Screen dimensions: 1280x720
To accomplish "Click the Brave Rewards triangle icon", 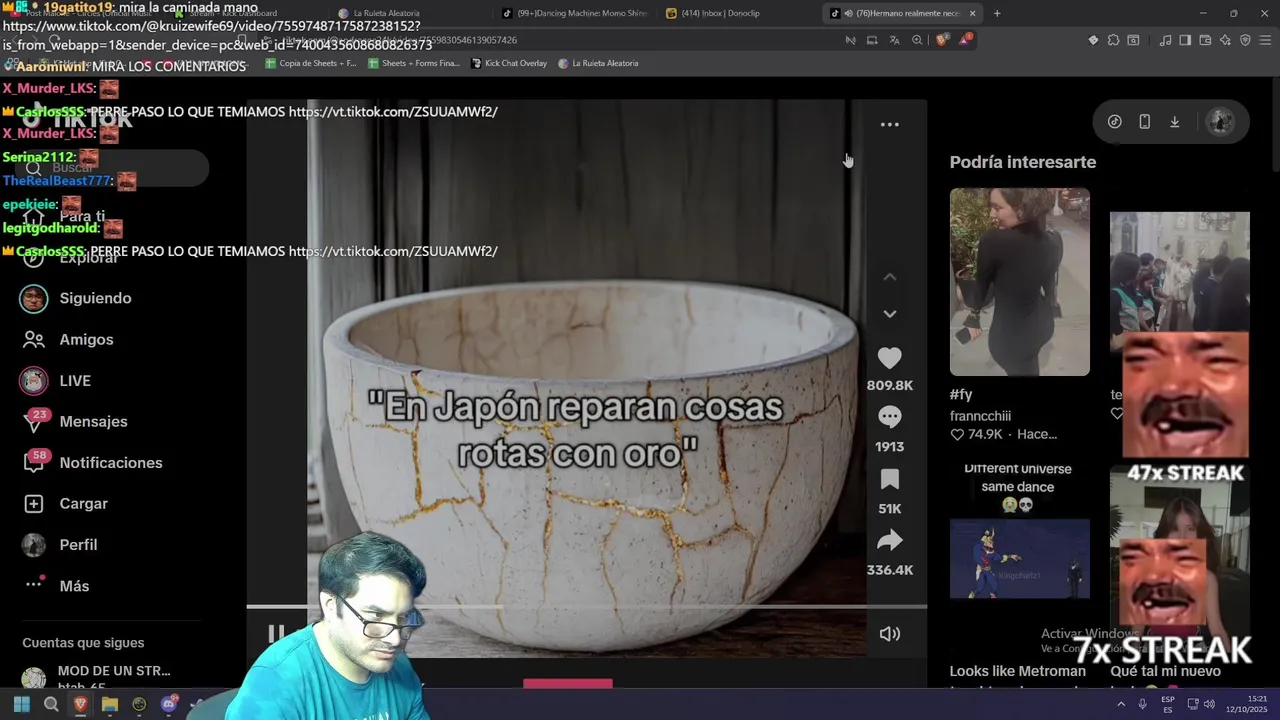I will [965, 40].
